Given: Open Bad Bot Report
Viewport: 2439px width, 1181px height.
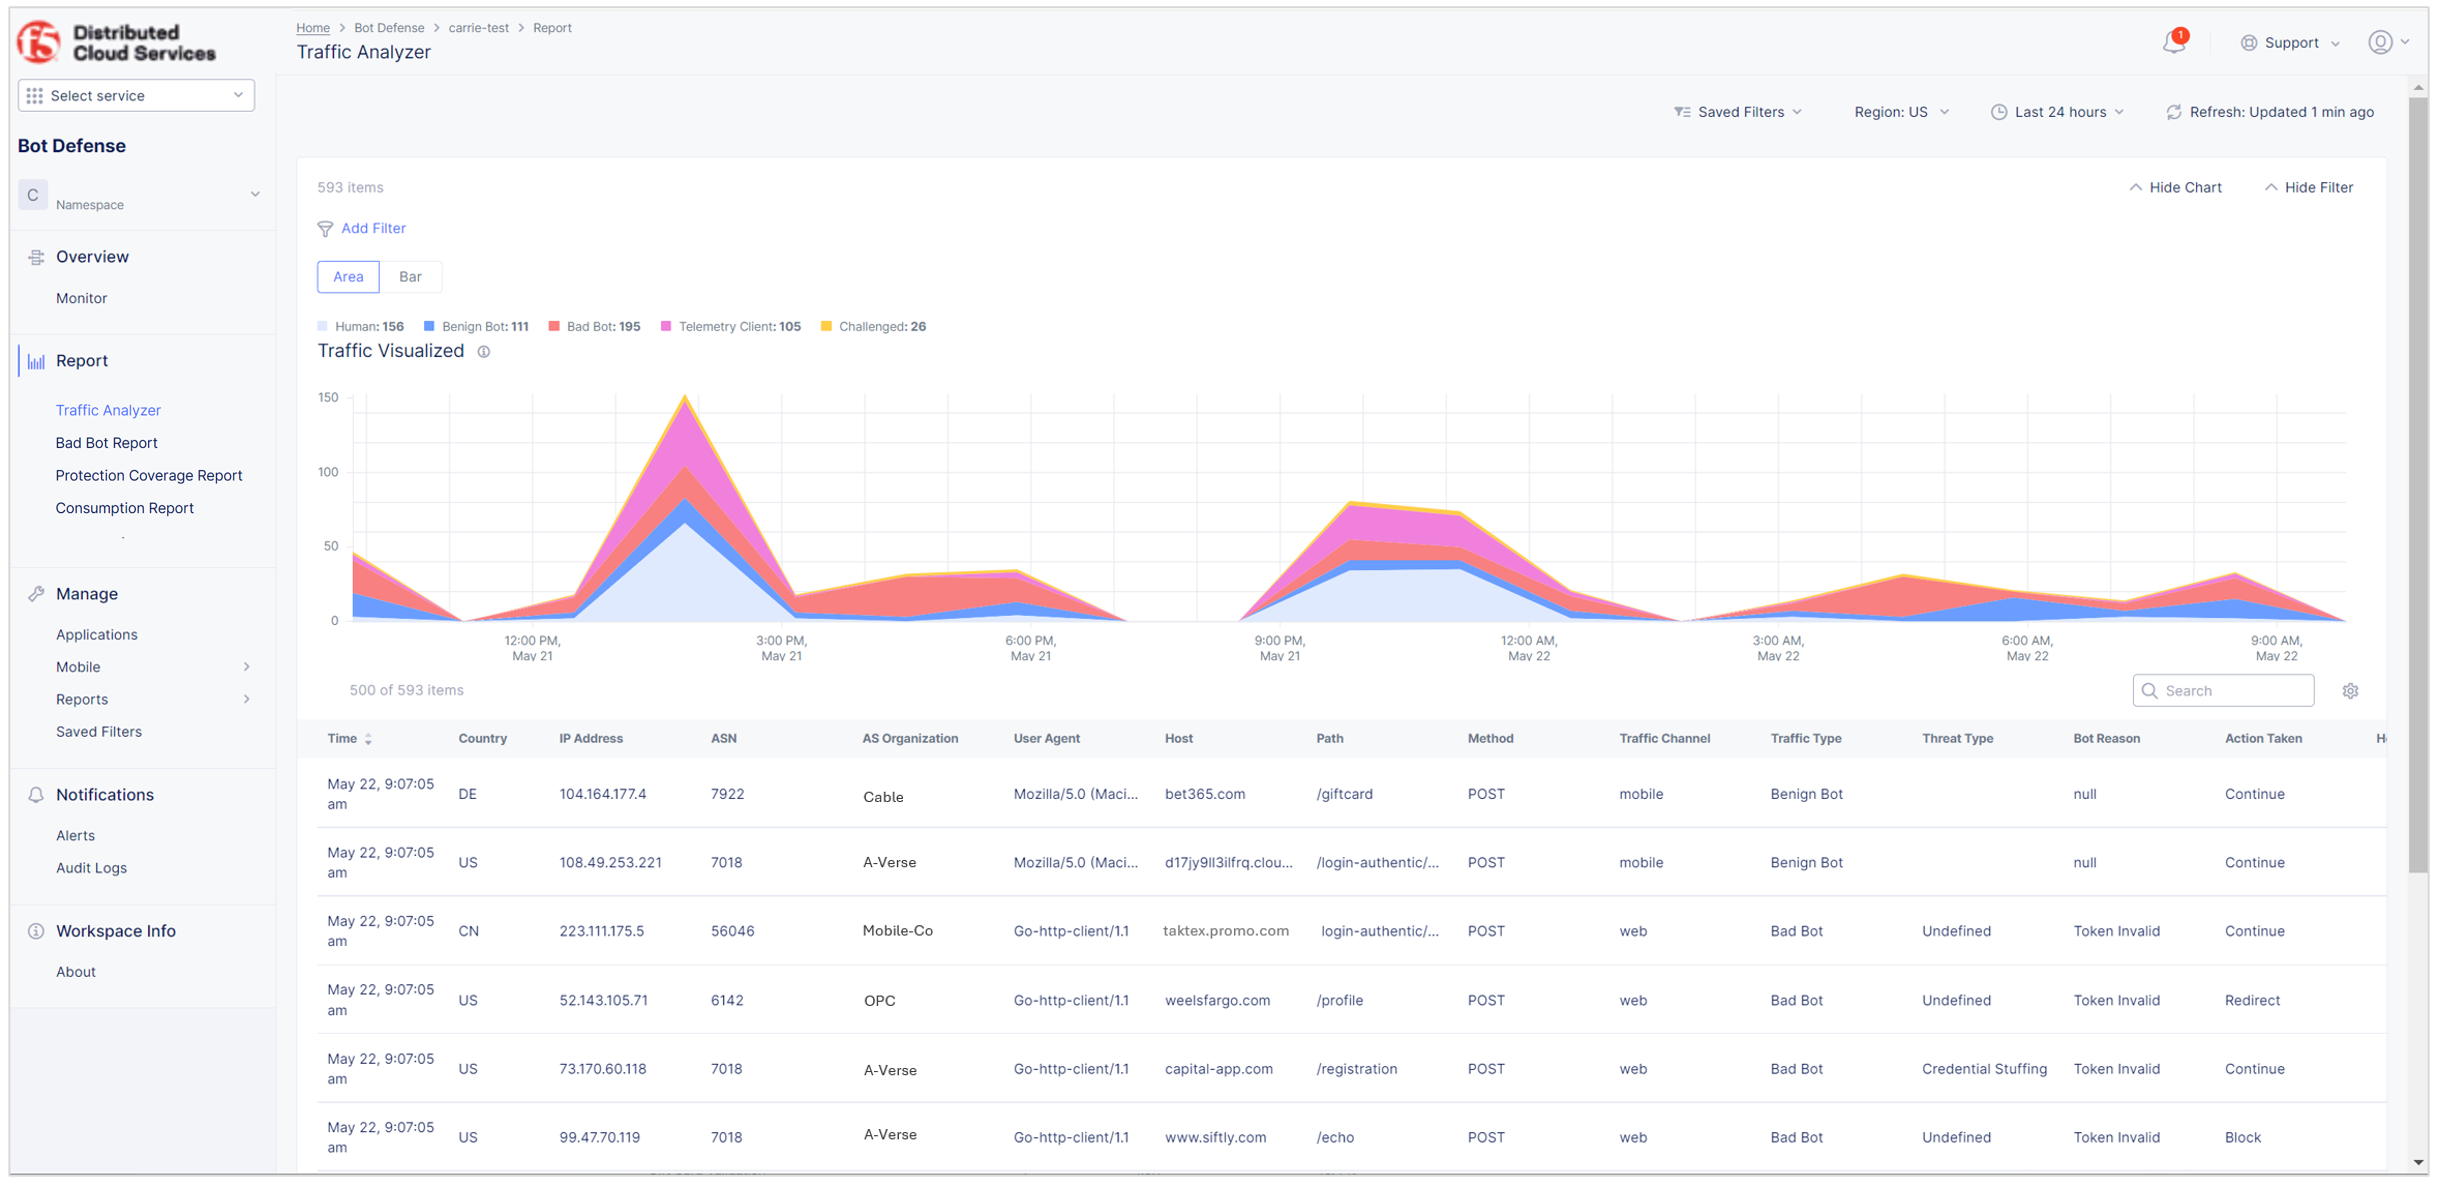Looking at the screenshot, I should click(106, 443).
